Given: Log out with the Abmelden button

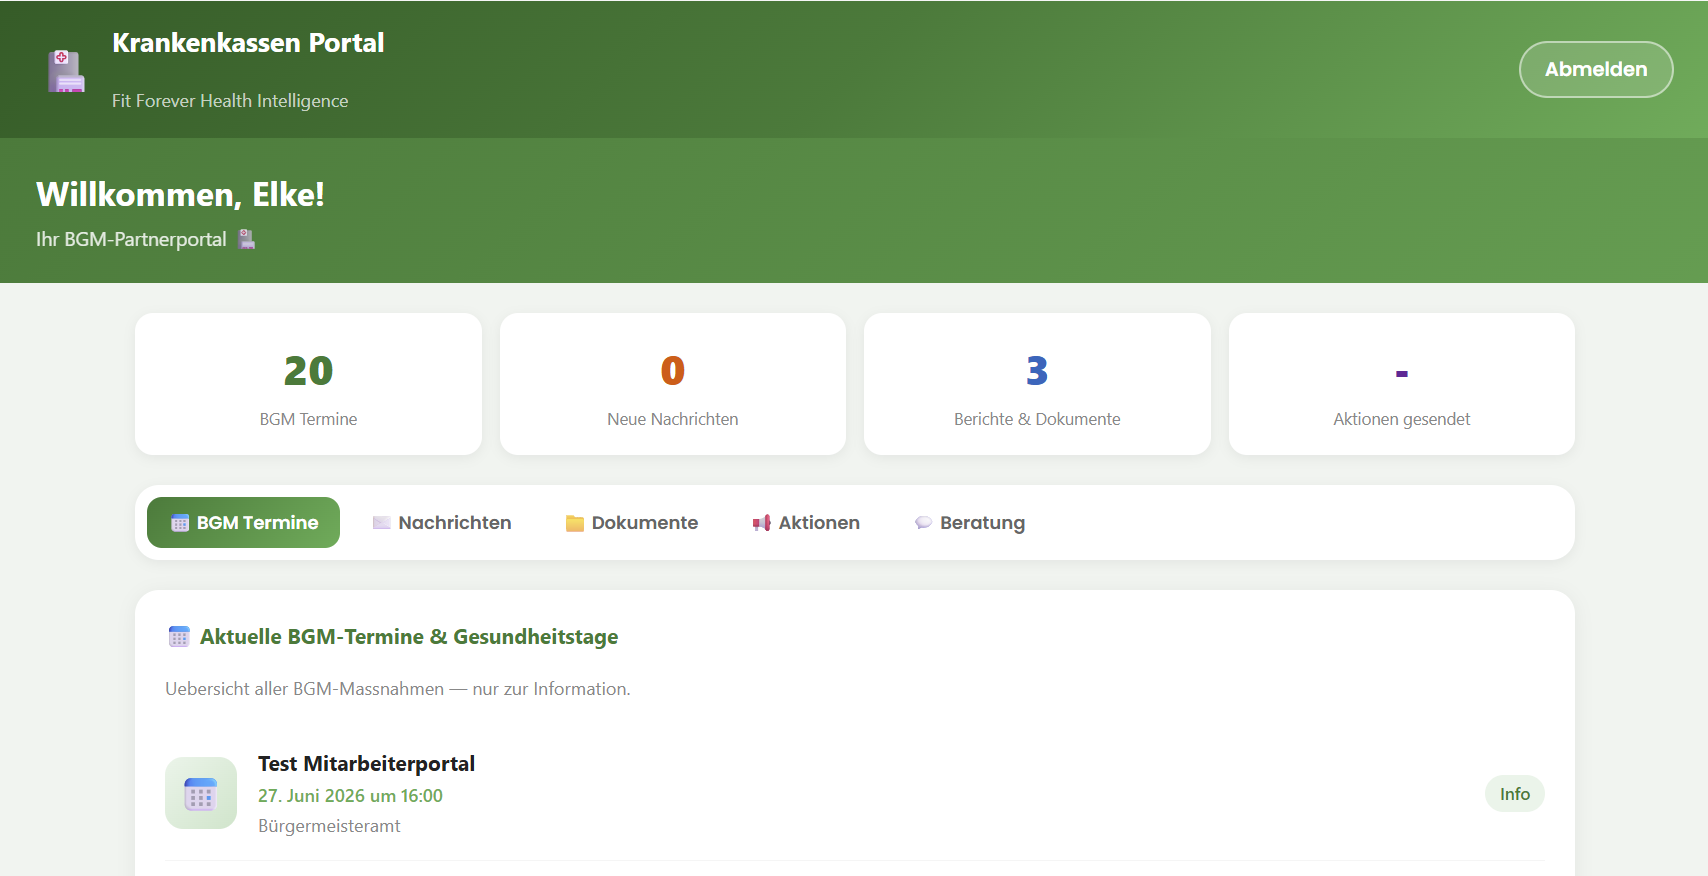Looking at the screenshot, I should pos(1596,69).
